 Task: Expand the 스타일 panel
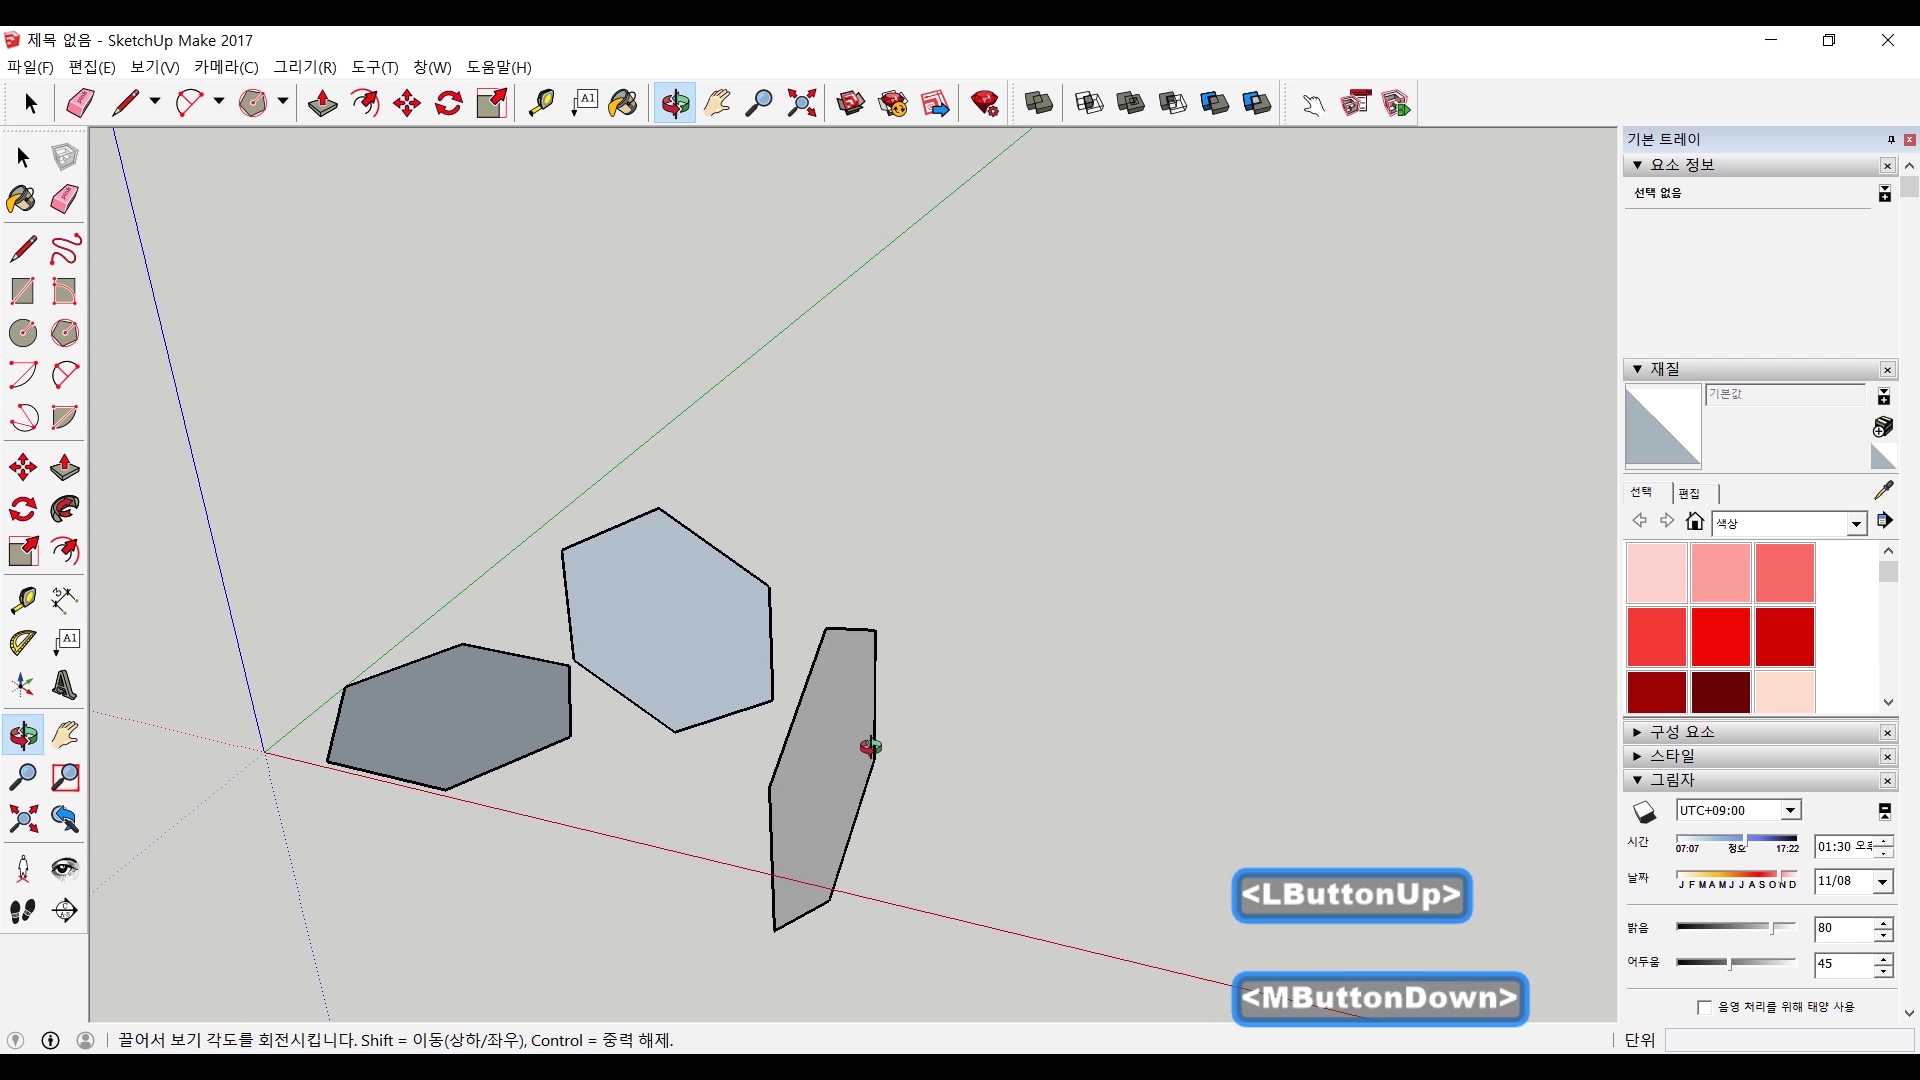pos(1672,756)
